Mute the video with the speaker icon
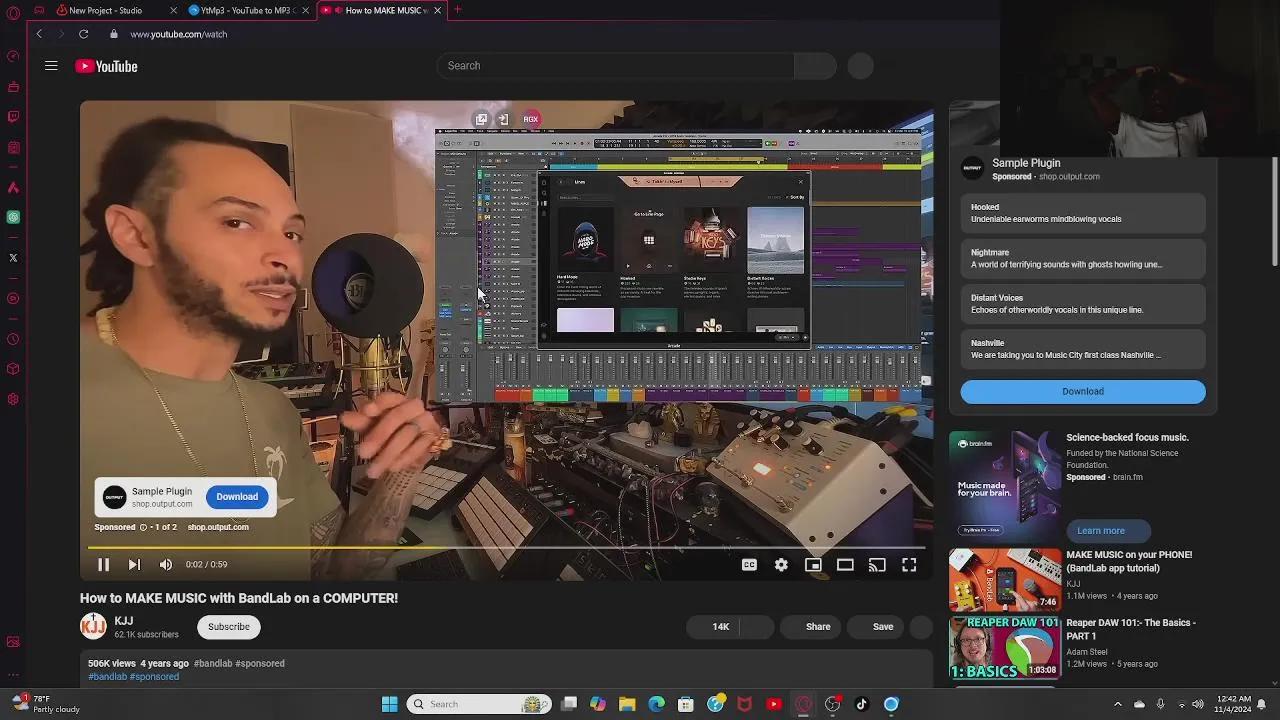Viewport: 1280px width, 720px height. [166, 565]
